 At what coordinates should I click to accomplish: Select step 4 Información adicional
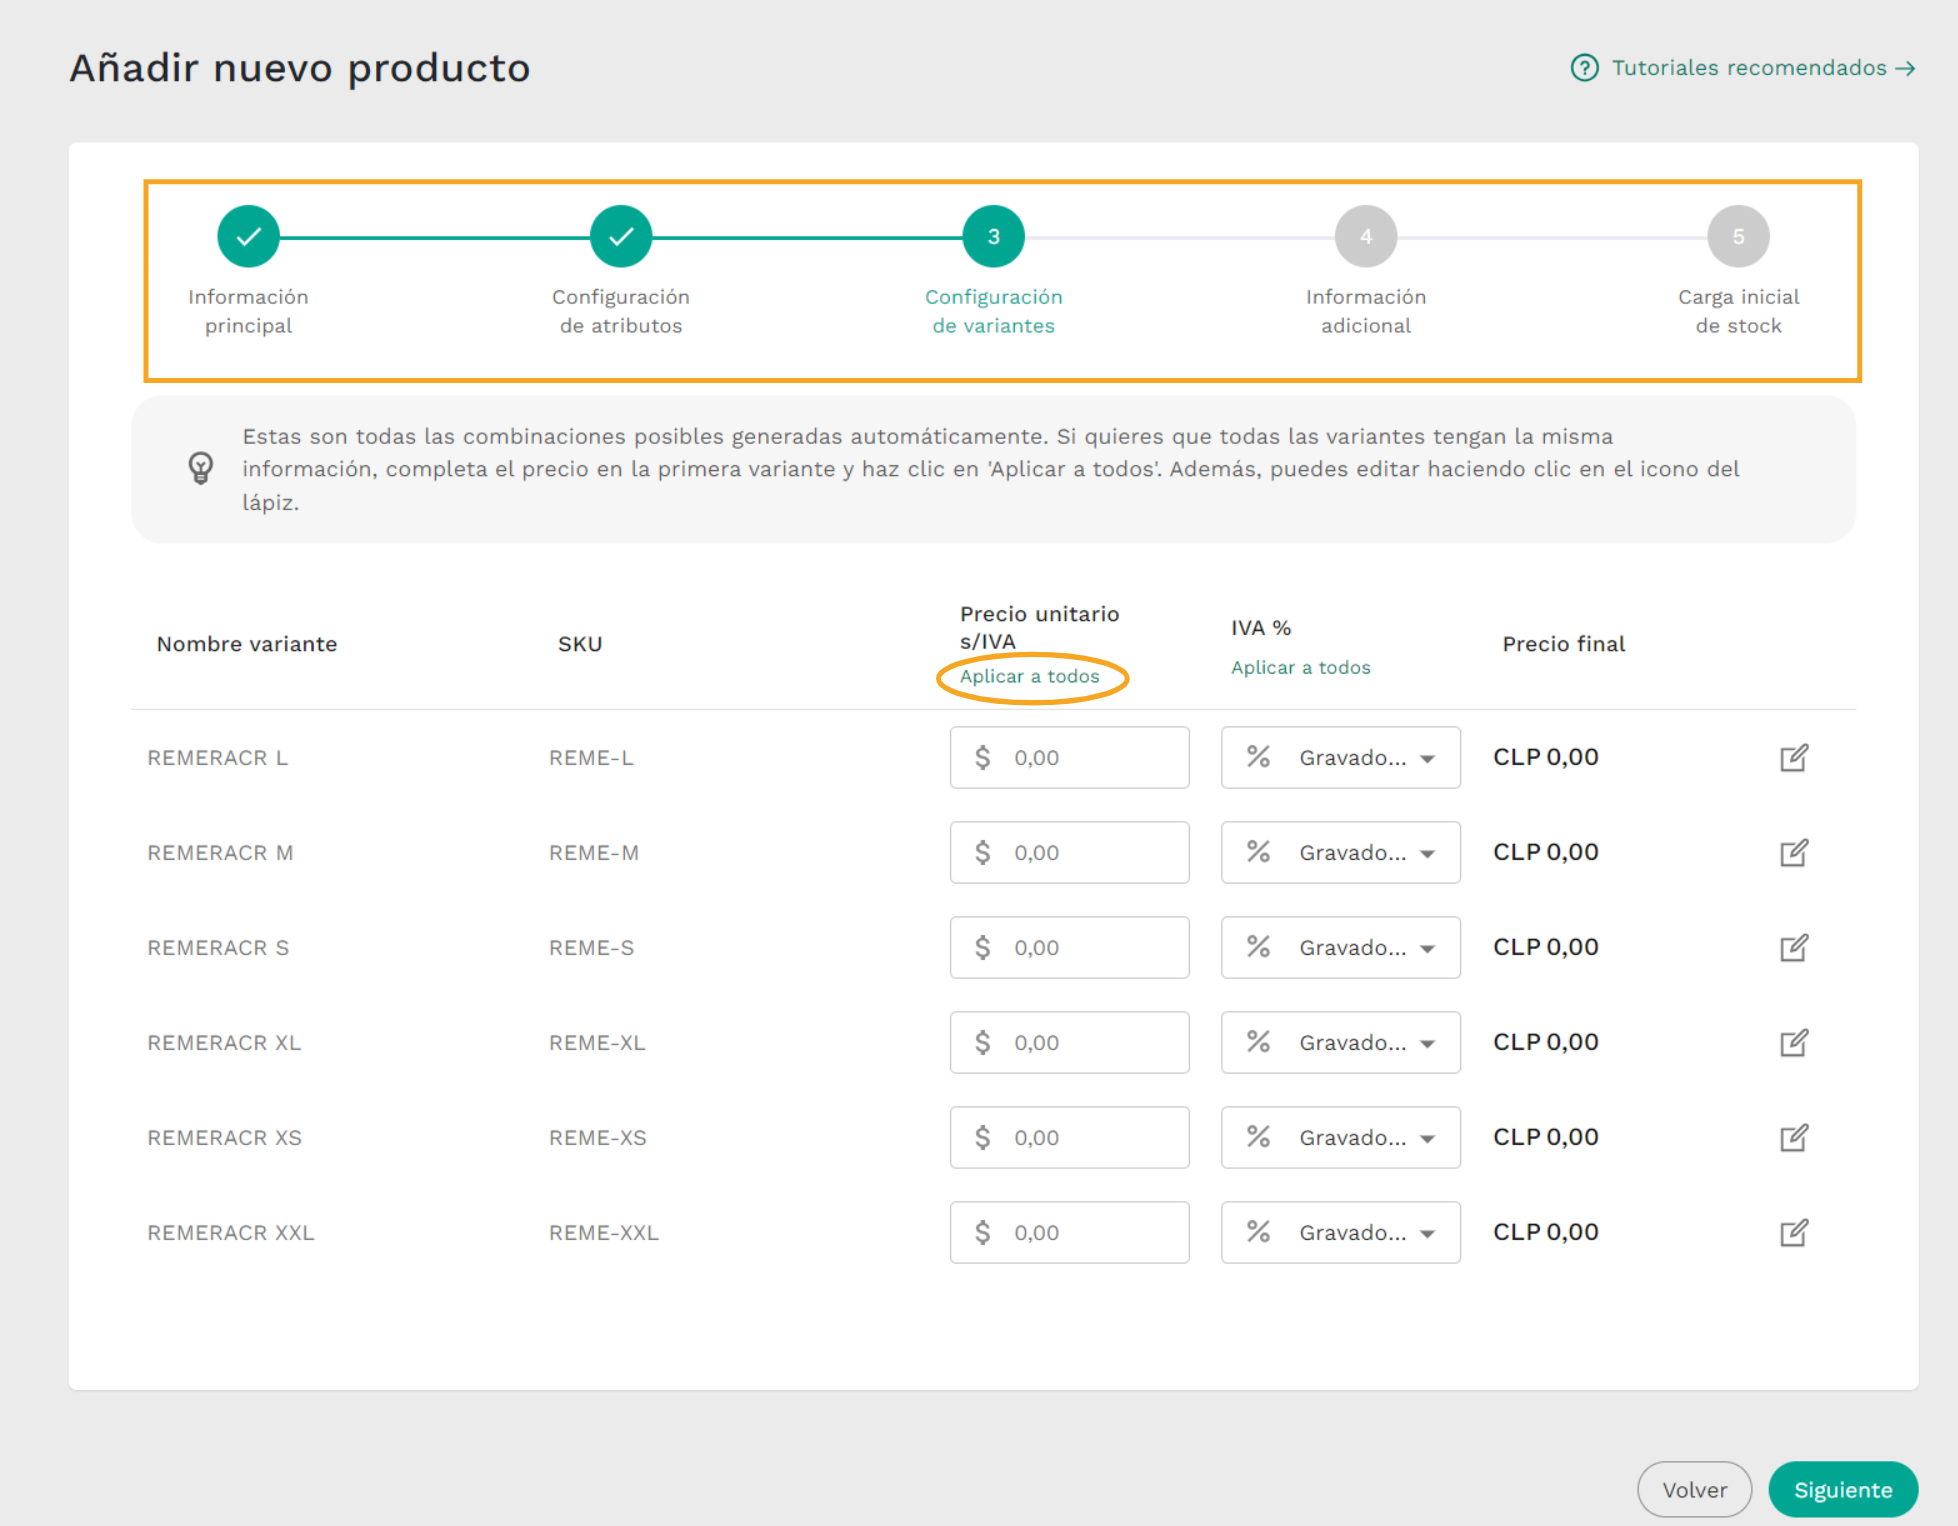click(1366, 237)
